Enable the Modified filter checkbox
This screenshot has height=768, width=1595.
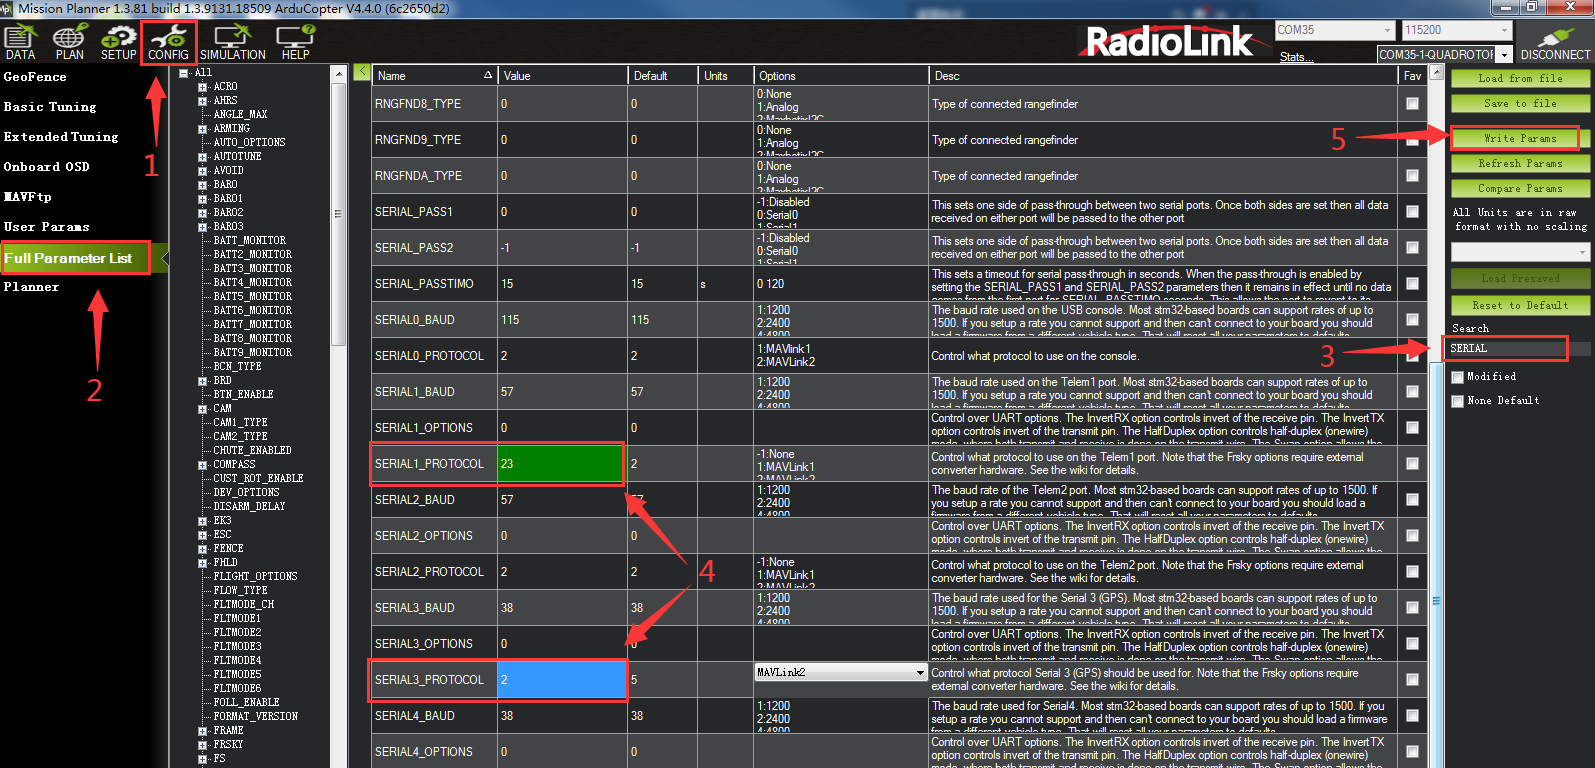(x=1457, y=377)
